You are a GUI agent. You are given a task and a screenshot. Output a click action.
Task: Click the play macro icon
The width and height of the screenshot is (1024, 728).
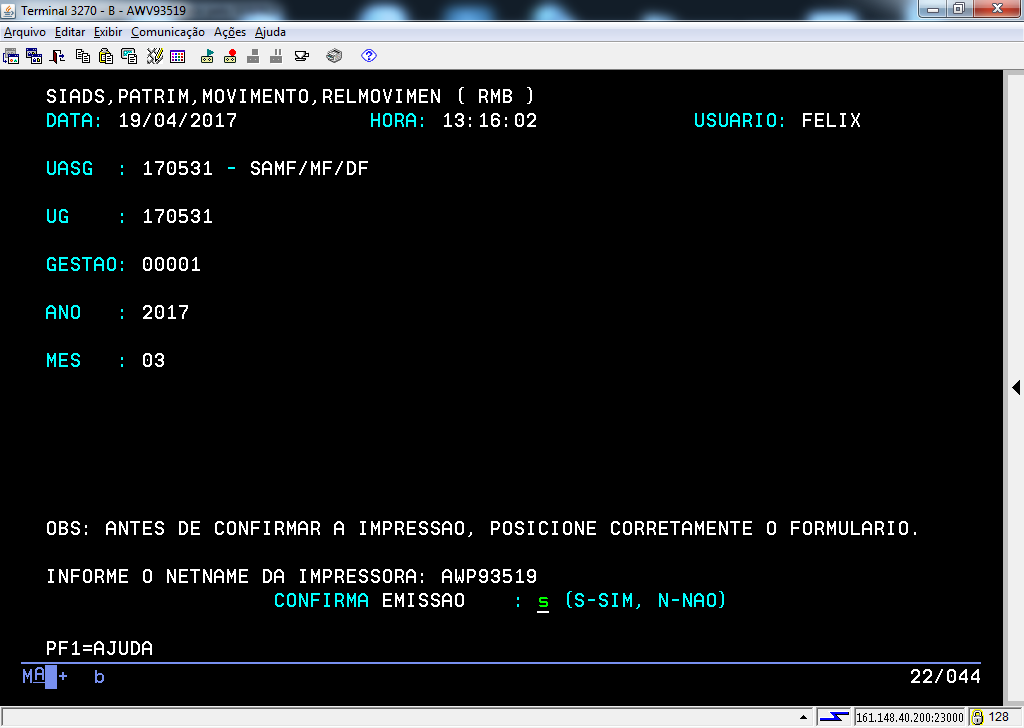pos(207,56)
